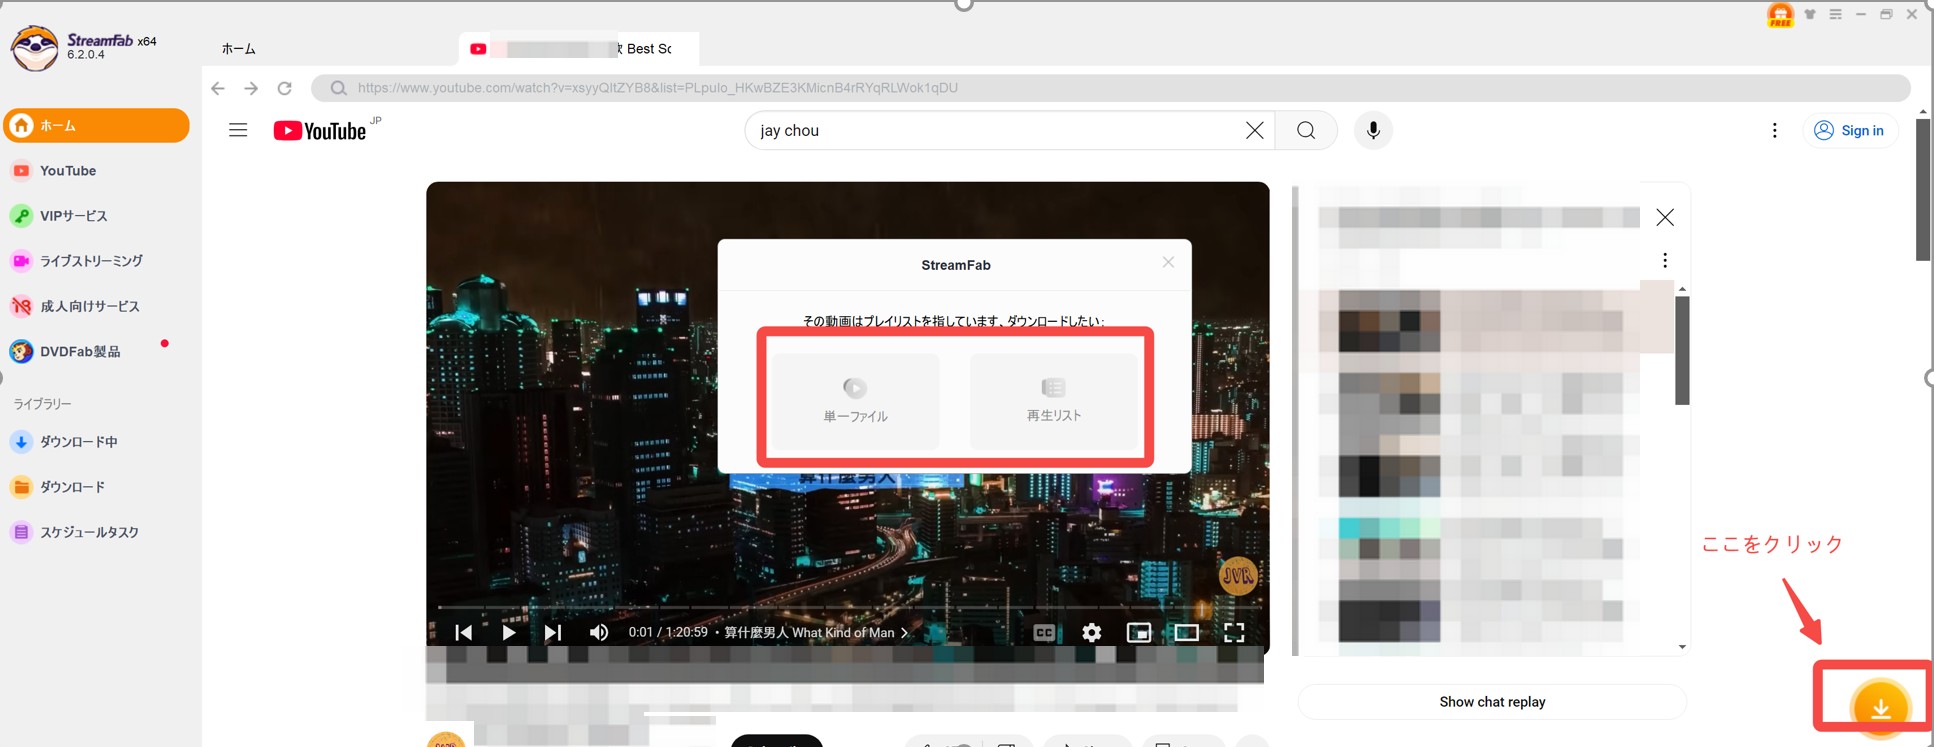This screenshot has height=747, width=1934.
Task: Play the video
Action: 508,632
